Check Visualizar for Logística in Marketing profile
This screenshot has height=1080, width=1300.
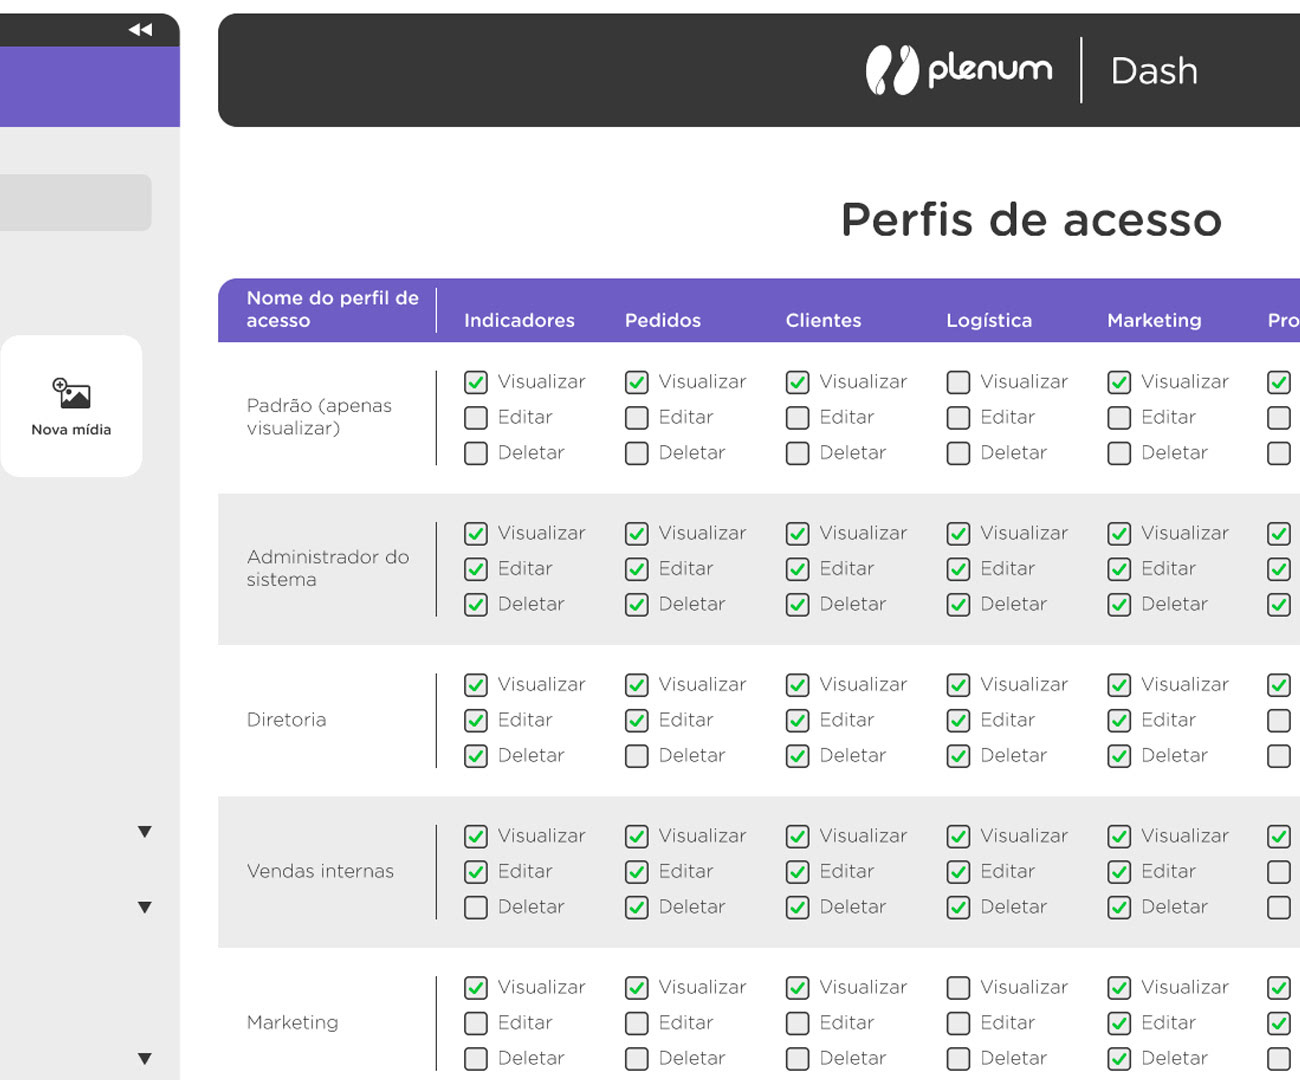coord(958,988)
